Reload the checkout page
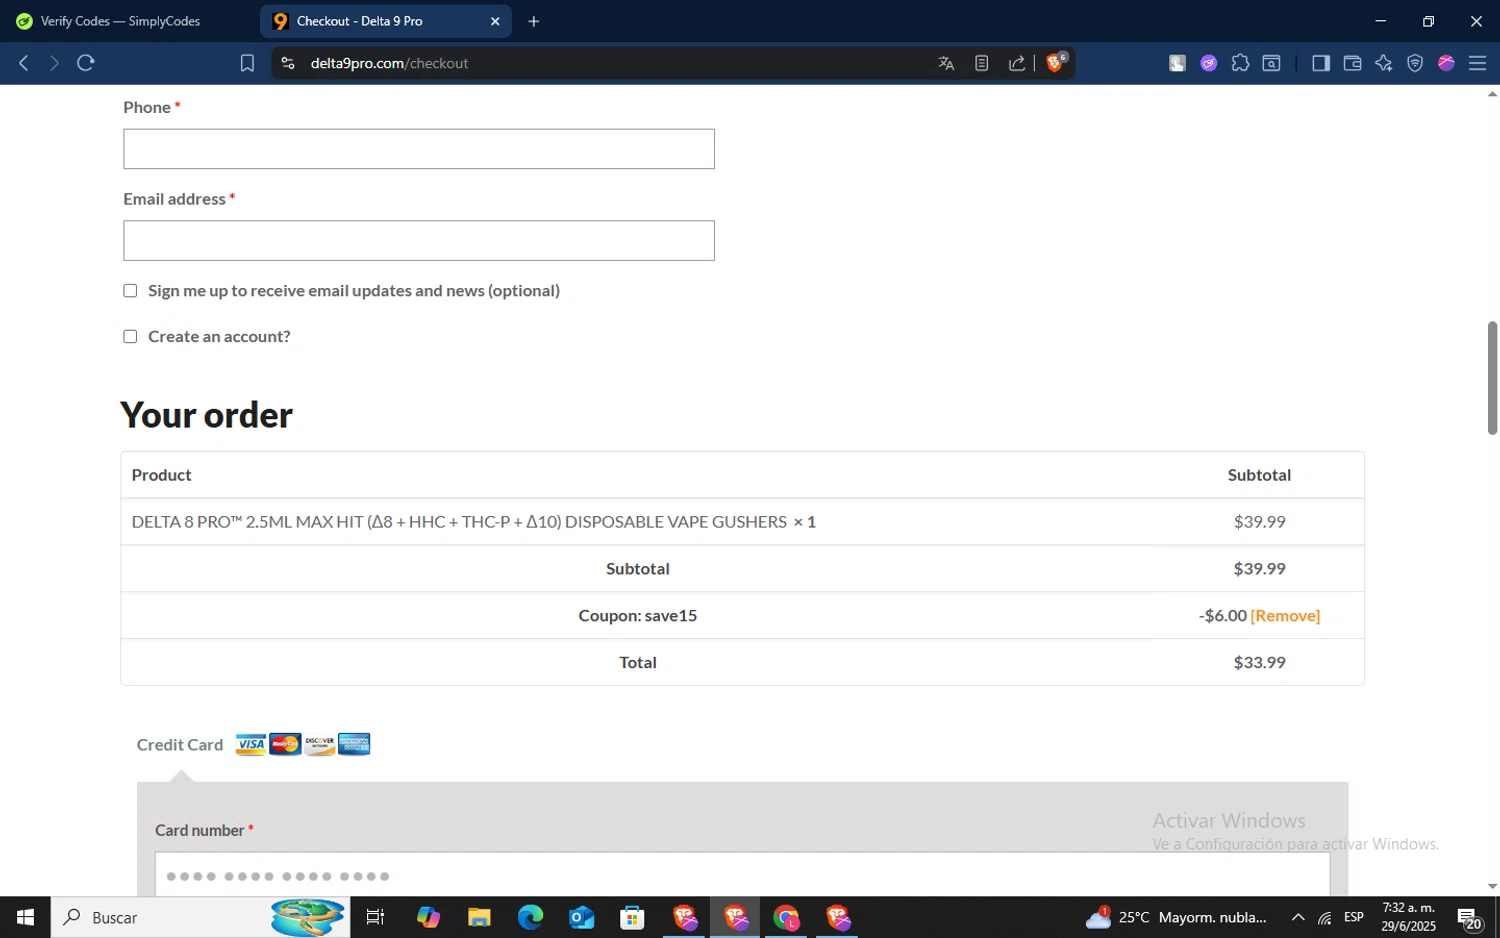Image resolution: width=1500 pixels, height=938 pixels. pos(86,63)
